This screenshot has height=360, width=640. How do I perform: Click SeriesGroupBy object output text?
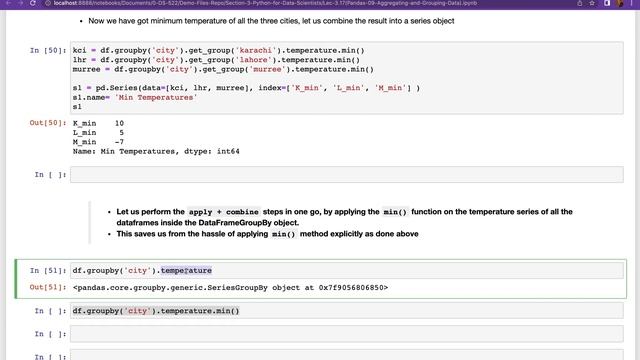230,288
